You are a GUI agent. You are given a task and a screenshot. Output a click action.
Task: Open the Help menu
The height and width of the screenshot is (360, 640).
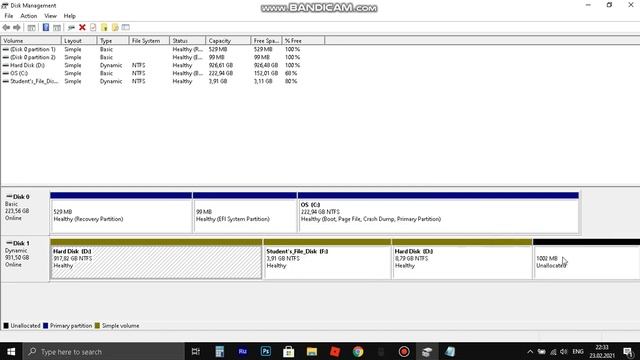(x=69, y=16)
